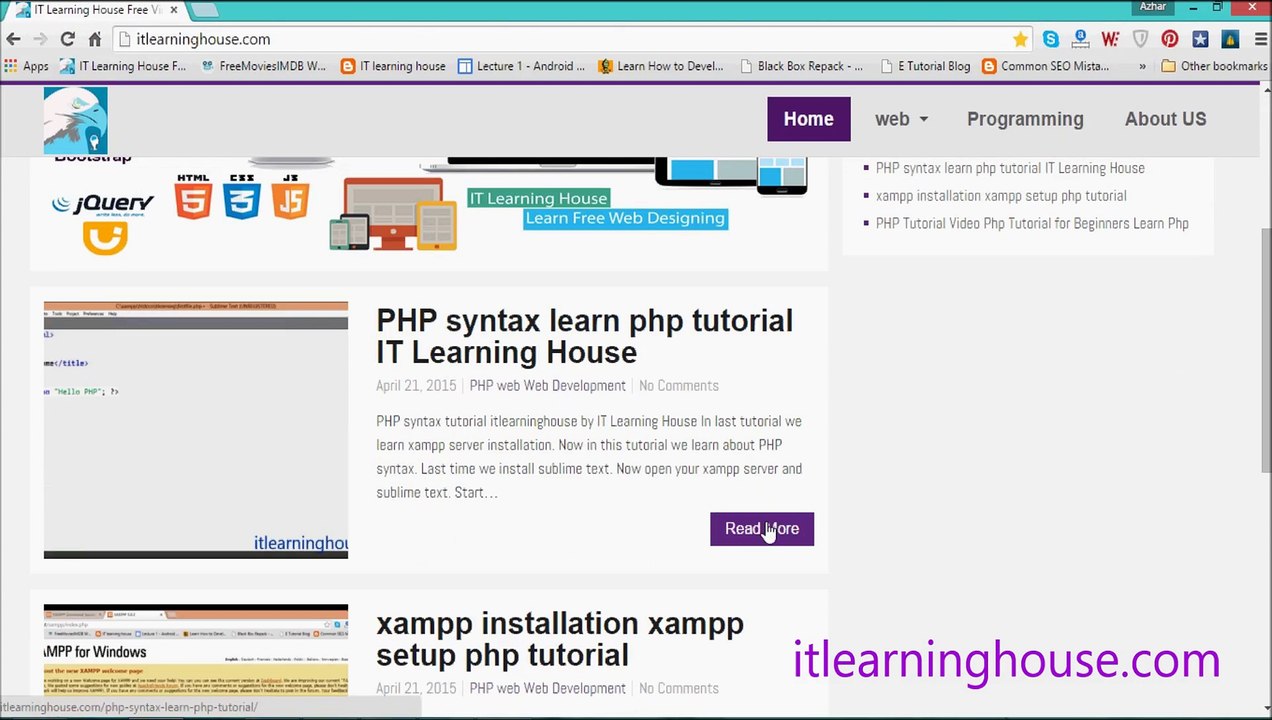Screen dimensions: 1272x720
Task: Close the IT Learning House browser tab
Action: (173, 10)
